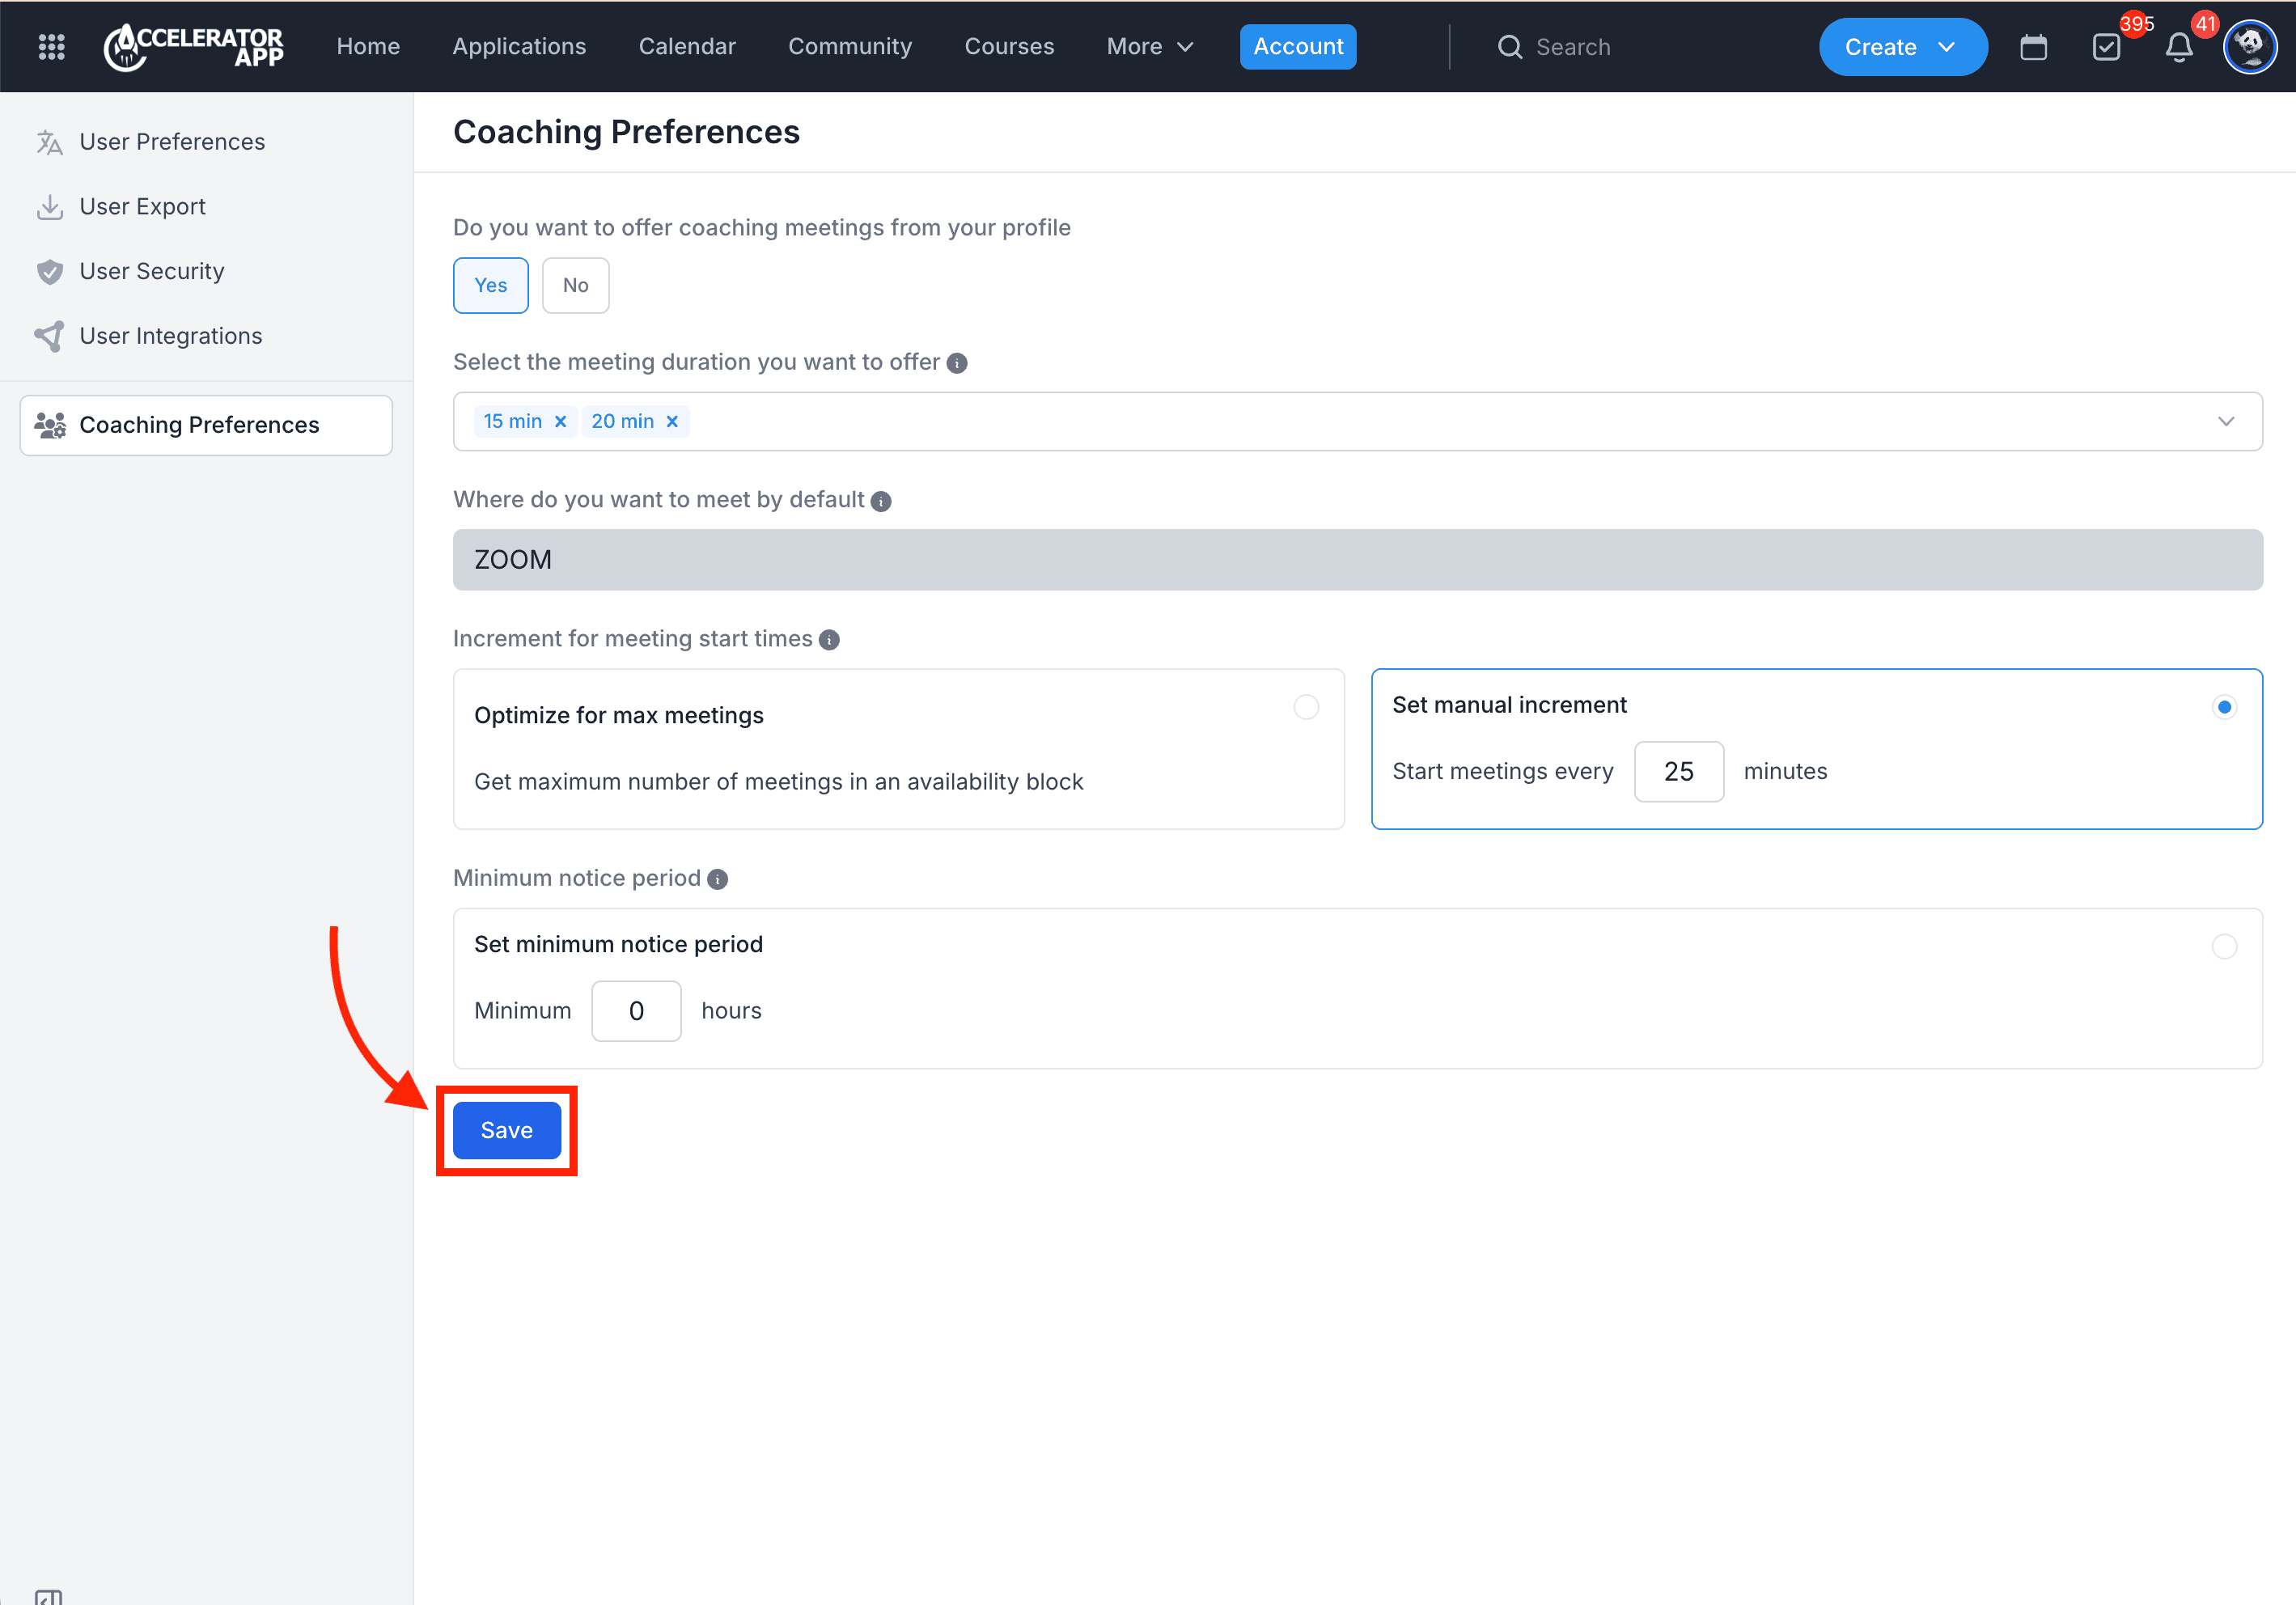Open the tasks checklist icon with badge
2296x1605 pixels.
tap(2106, 47)
